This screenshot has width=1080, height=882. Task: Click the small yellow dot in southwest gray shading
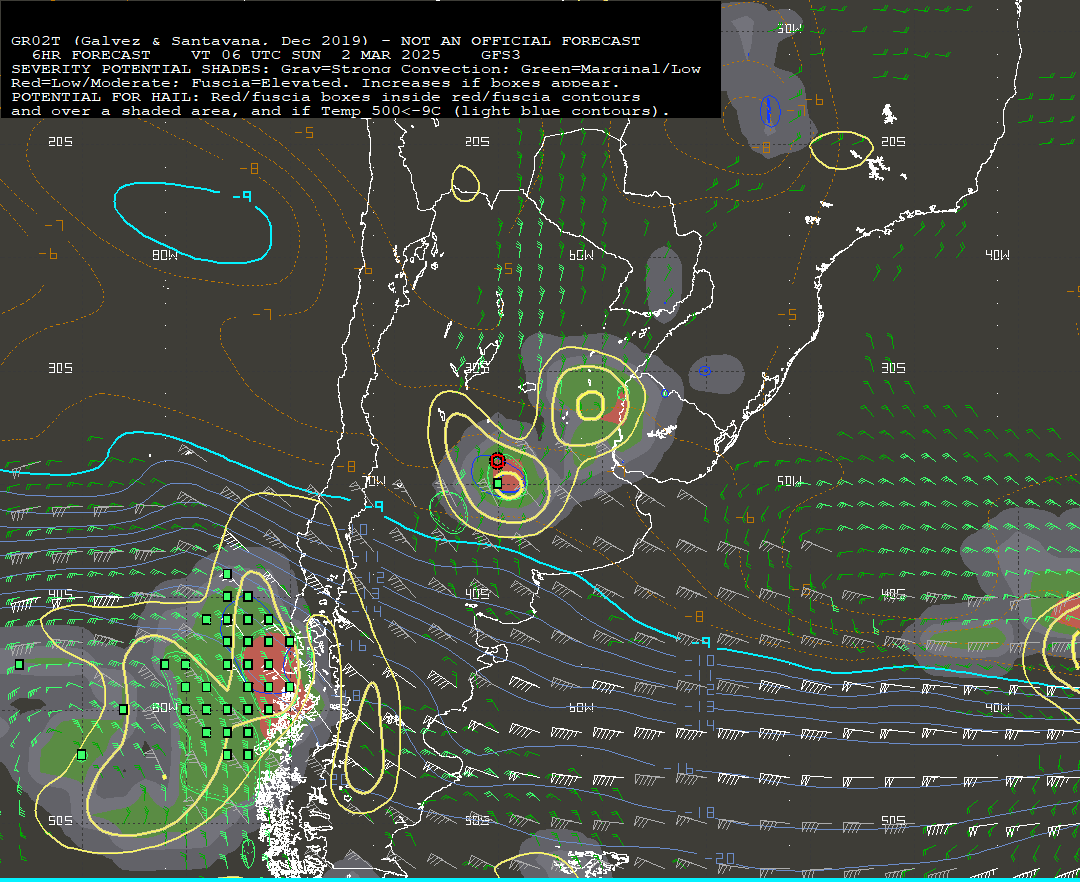pos(164,777)
